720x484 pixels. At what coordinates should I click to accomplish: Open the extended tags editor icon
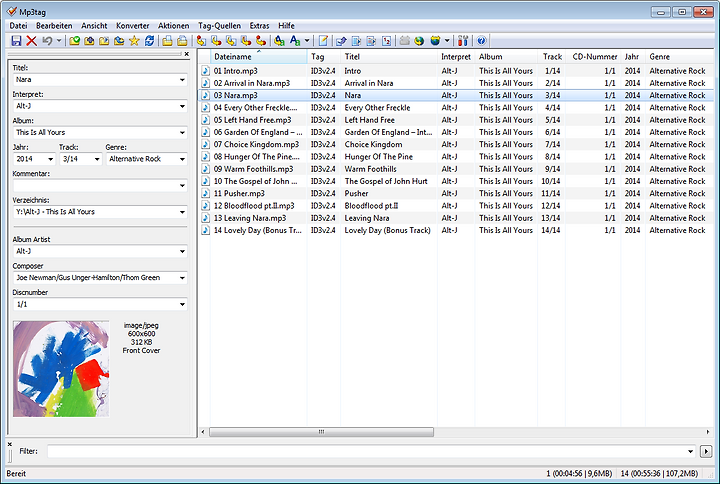point(323,41)
